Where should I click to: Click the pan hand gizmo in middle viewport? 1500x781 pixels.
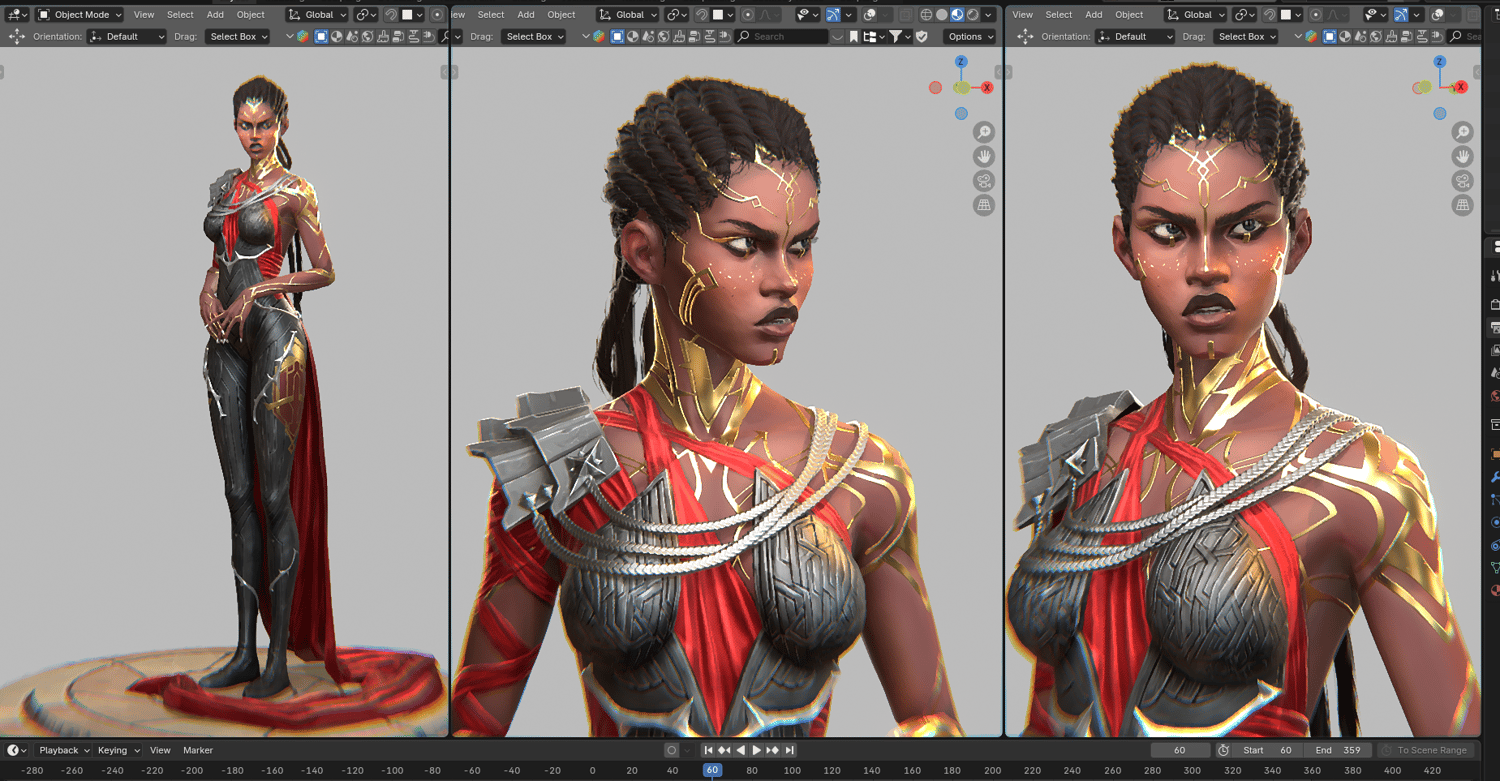[x=984, y=156]
